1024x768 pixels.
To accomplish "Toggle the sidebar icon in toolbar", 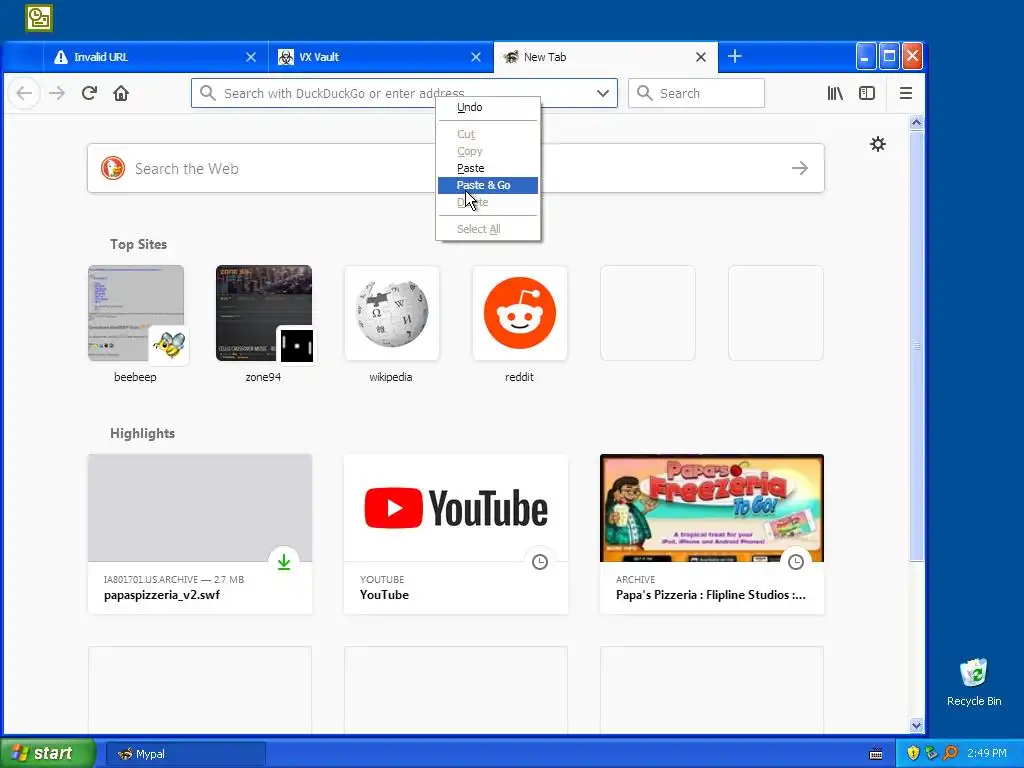I will (867, 93).
